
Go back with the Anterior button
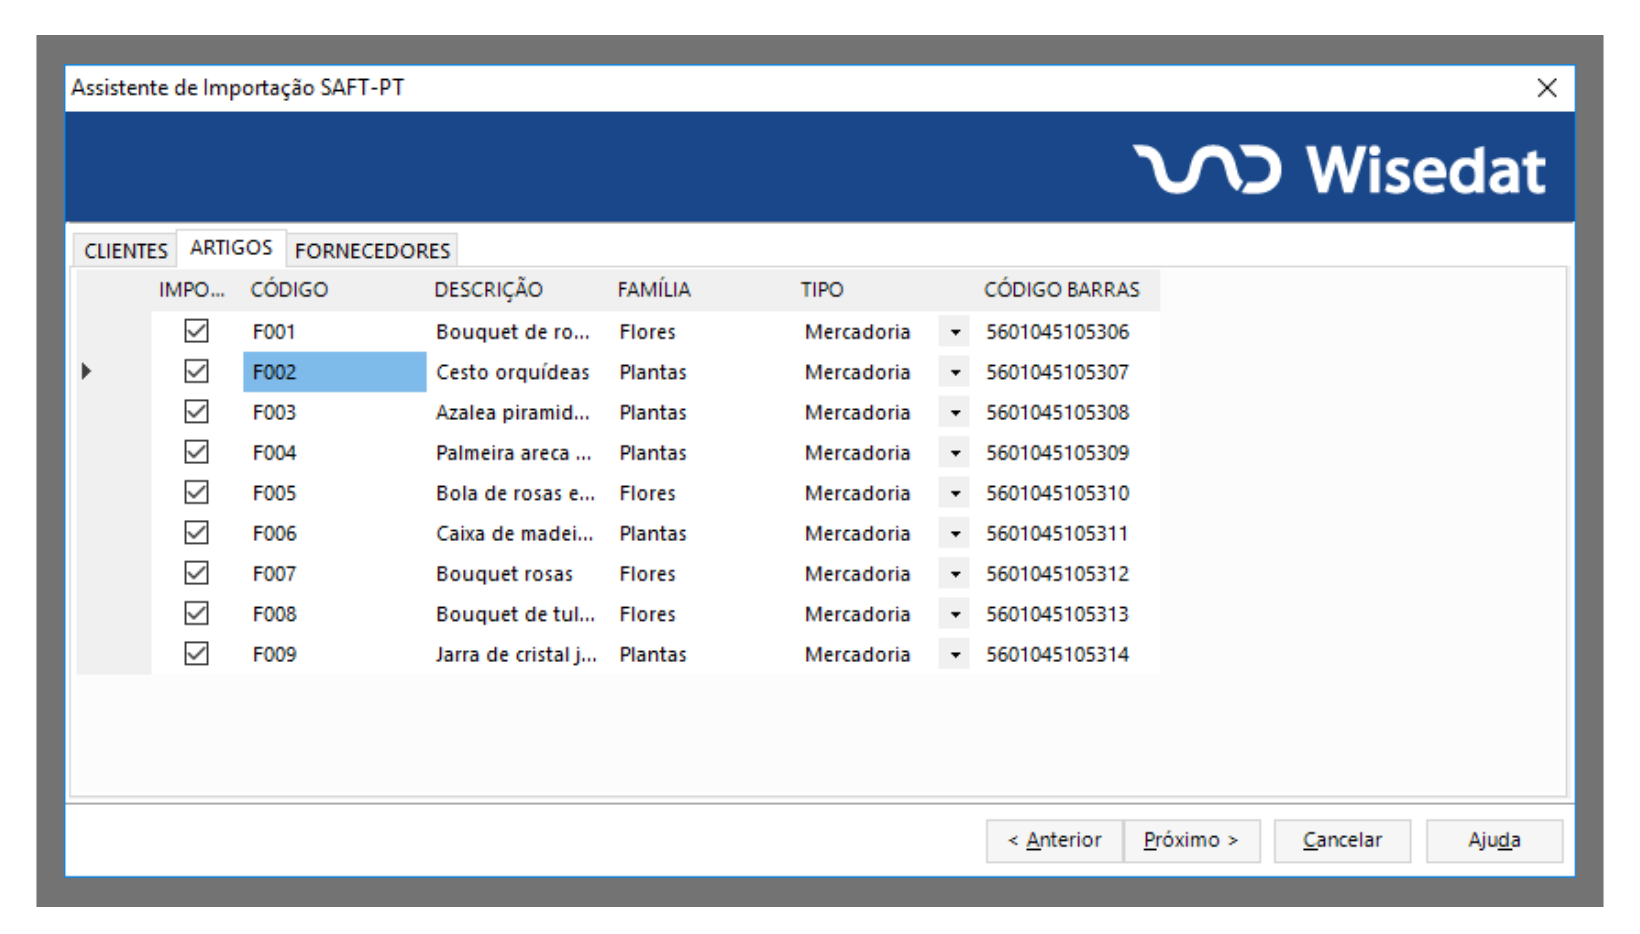pyautogui.click(x=1054, y=840)
